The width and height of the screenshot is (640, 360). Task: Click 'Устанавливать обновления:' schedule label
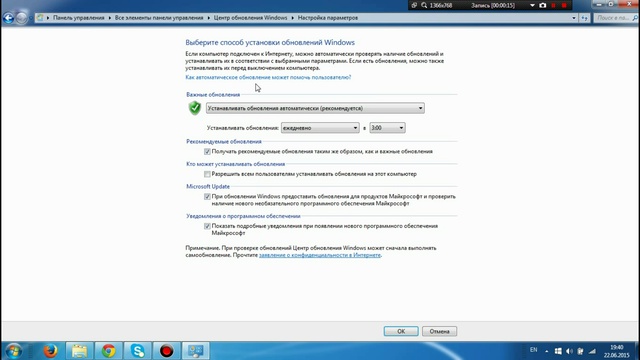point(242,128)
